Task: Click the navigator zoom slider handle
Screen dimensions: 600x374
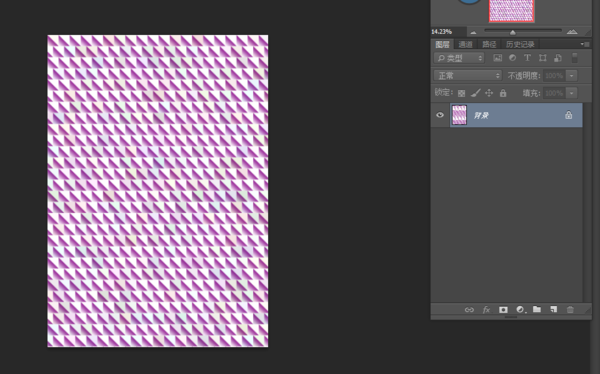Action: [512, 33]
